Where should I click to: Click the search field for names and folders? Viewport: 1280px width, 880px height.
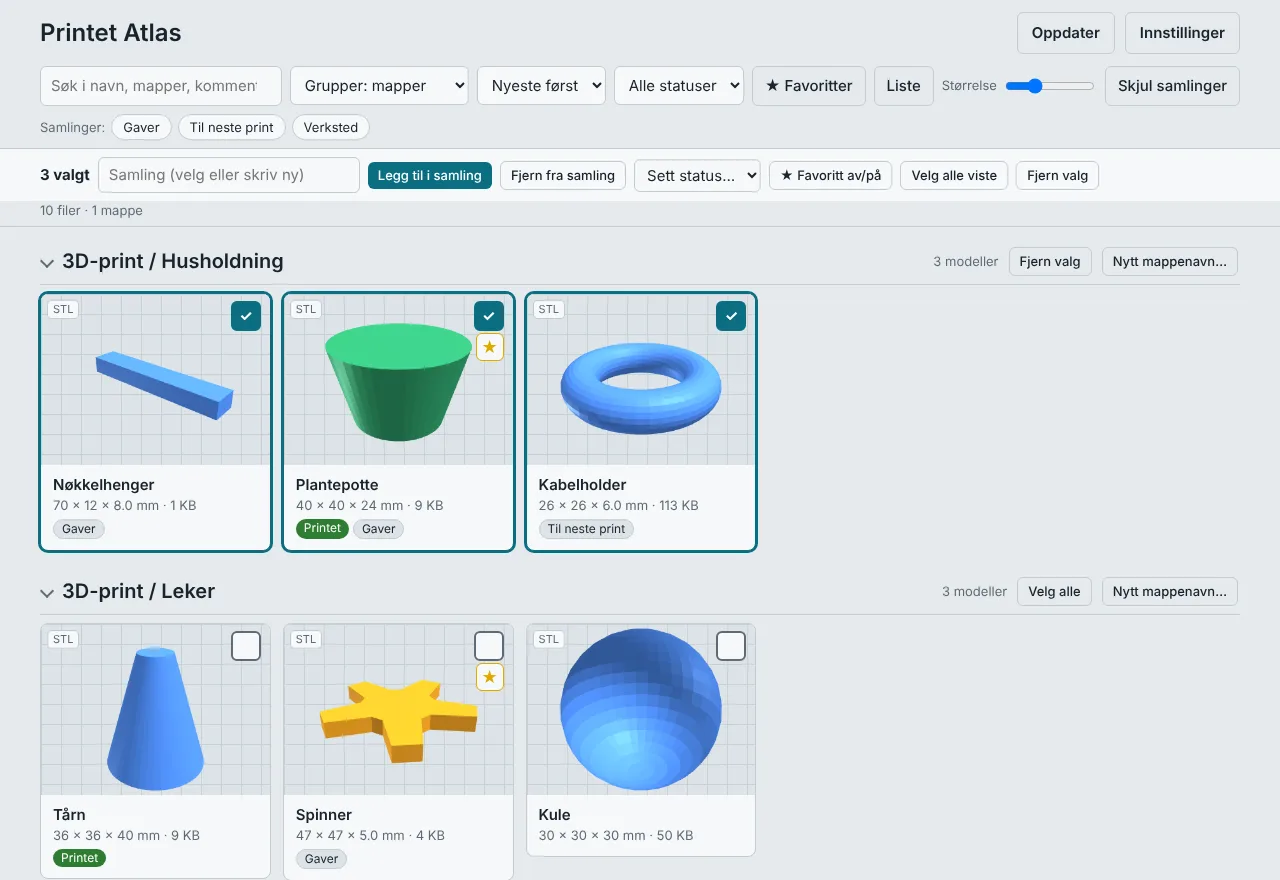[161, 86]
